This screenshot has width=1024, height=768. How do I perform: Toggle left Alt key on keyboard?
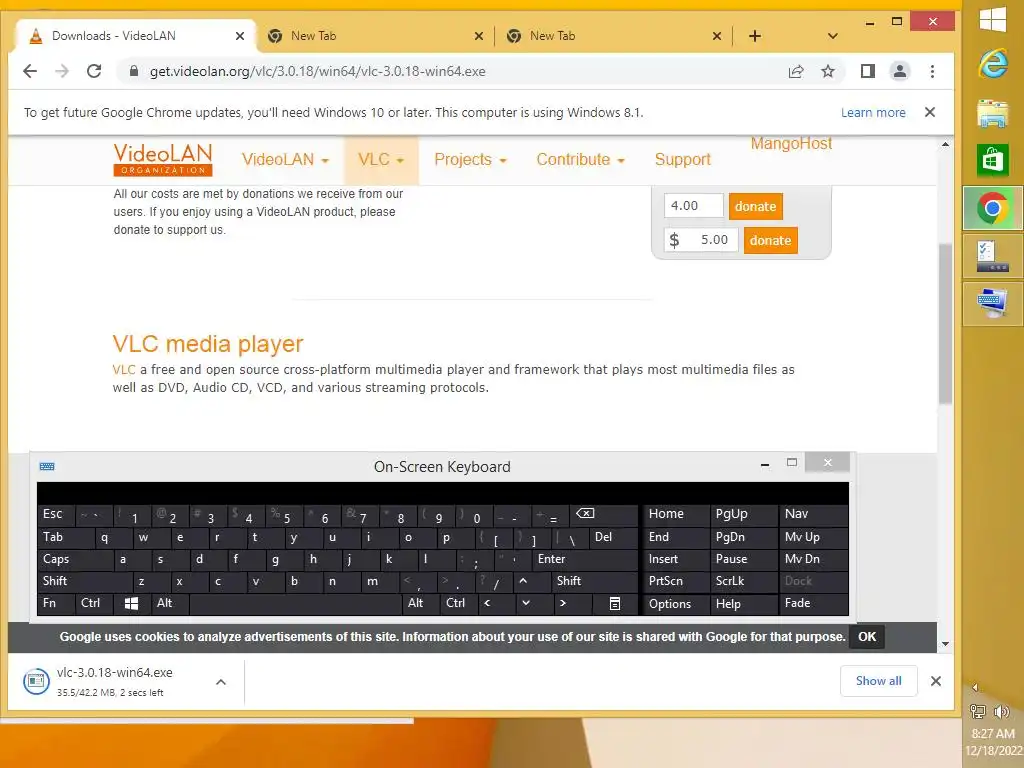click(x=170, y=603)
